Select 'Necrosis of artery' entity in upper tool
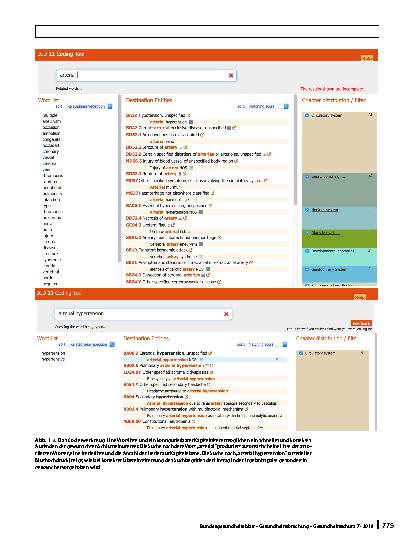The width and height of the screenshot is (413, 550). tap(151, 218)
